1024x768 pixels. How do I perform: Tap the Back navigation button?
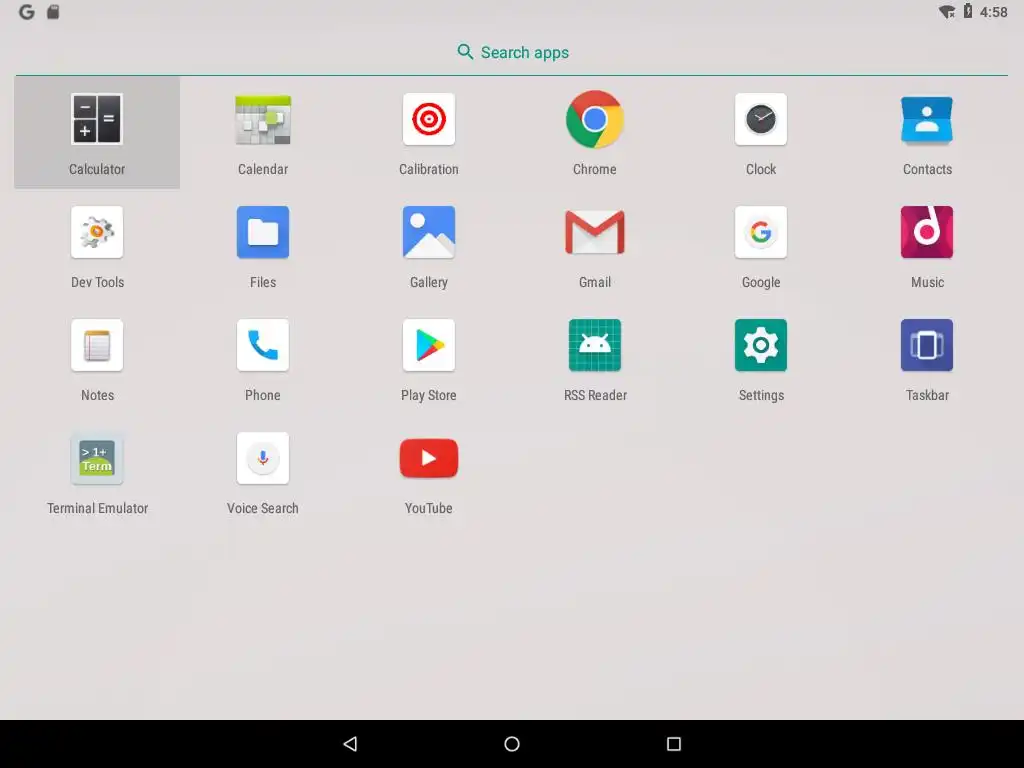pos(351,744)
